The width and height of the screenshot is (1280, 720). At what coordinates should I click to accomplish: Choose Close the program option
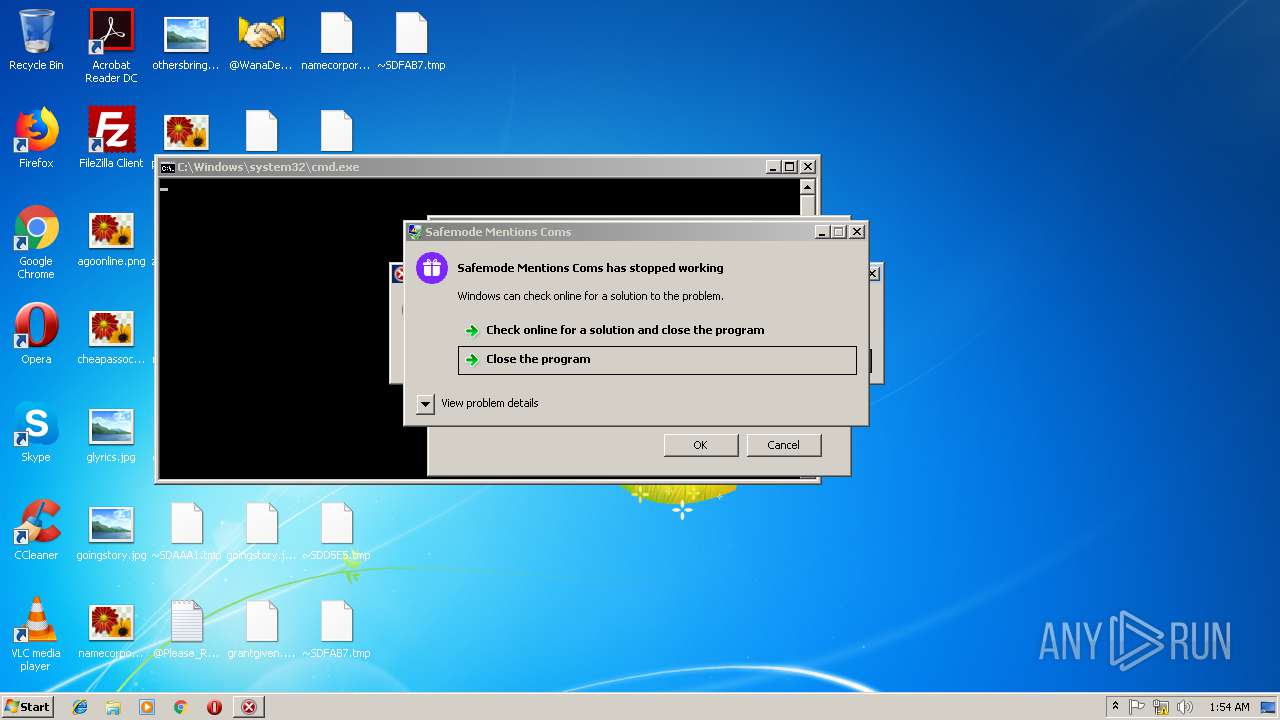(657, 360)
